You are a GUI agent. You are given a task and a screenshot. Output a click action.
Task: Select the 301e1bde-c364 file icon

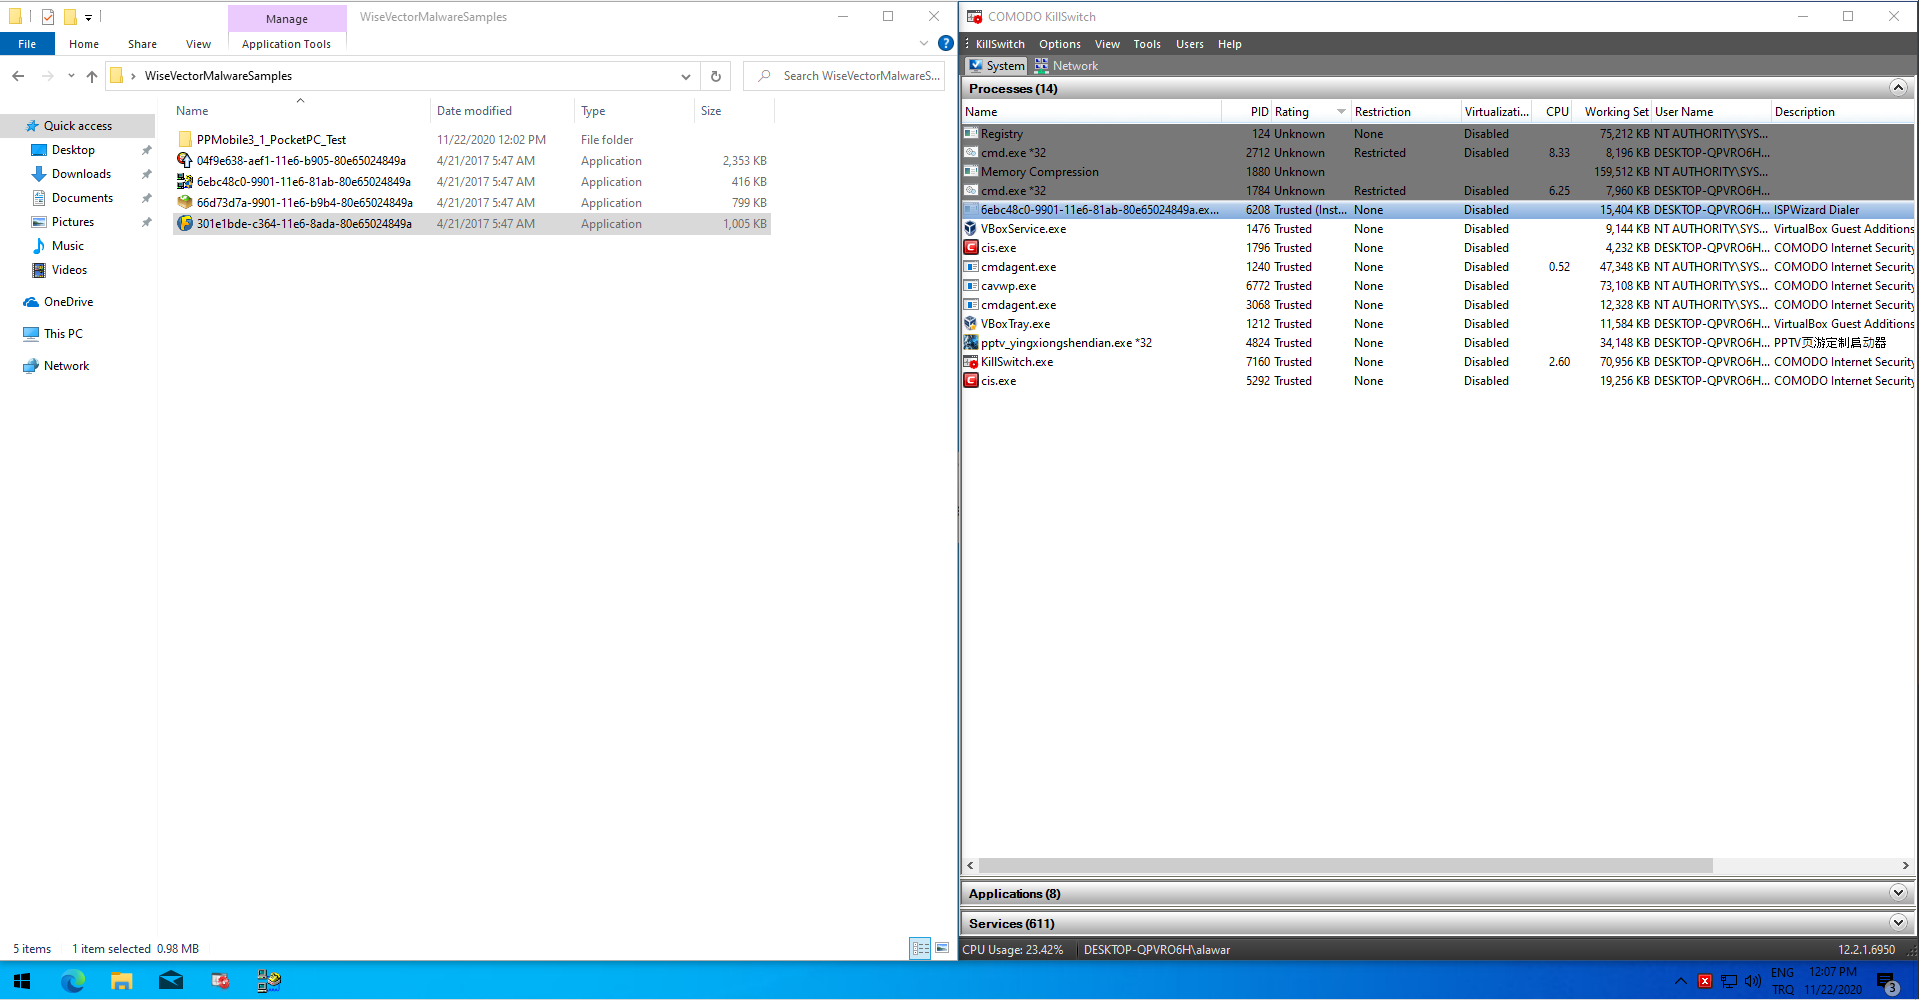(x=184, y=224)
